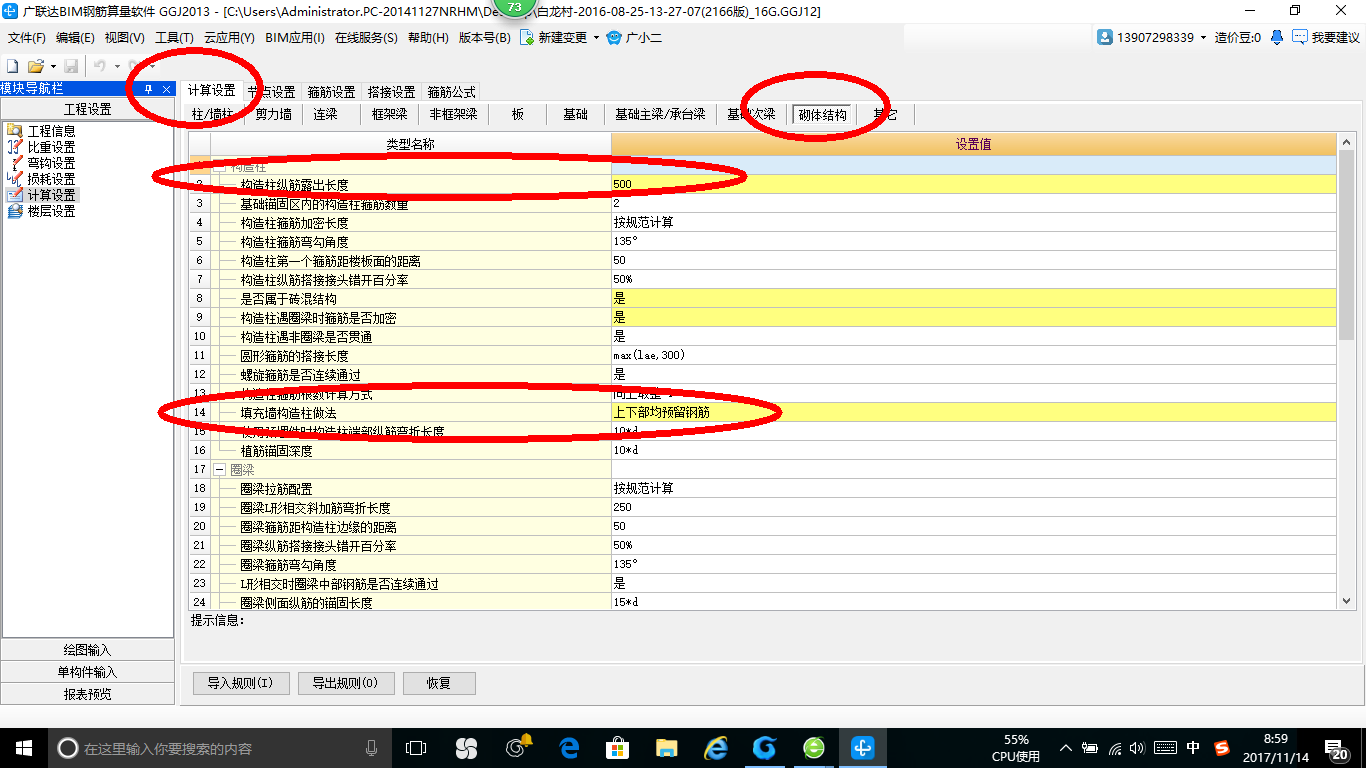
Task: Click the Windows Start button
Action: (x=23, y=748)
